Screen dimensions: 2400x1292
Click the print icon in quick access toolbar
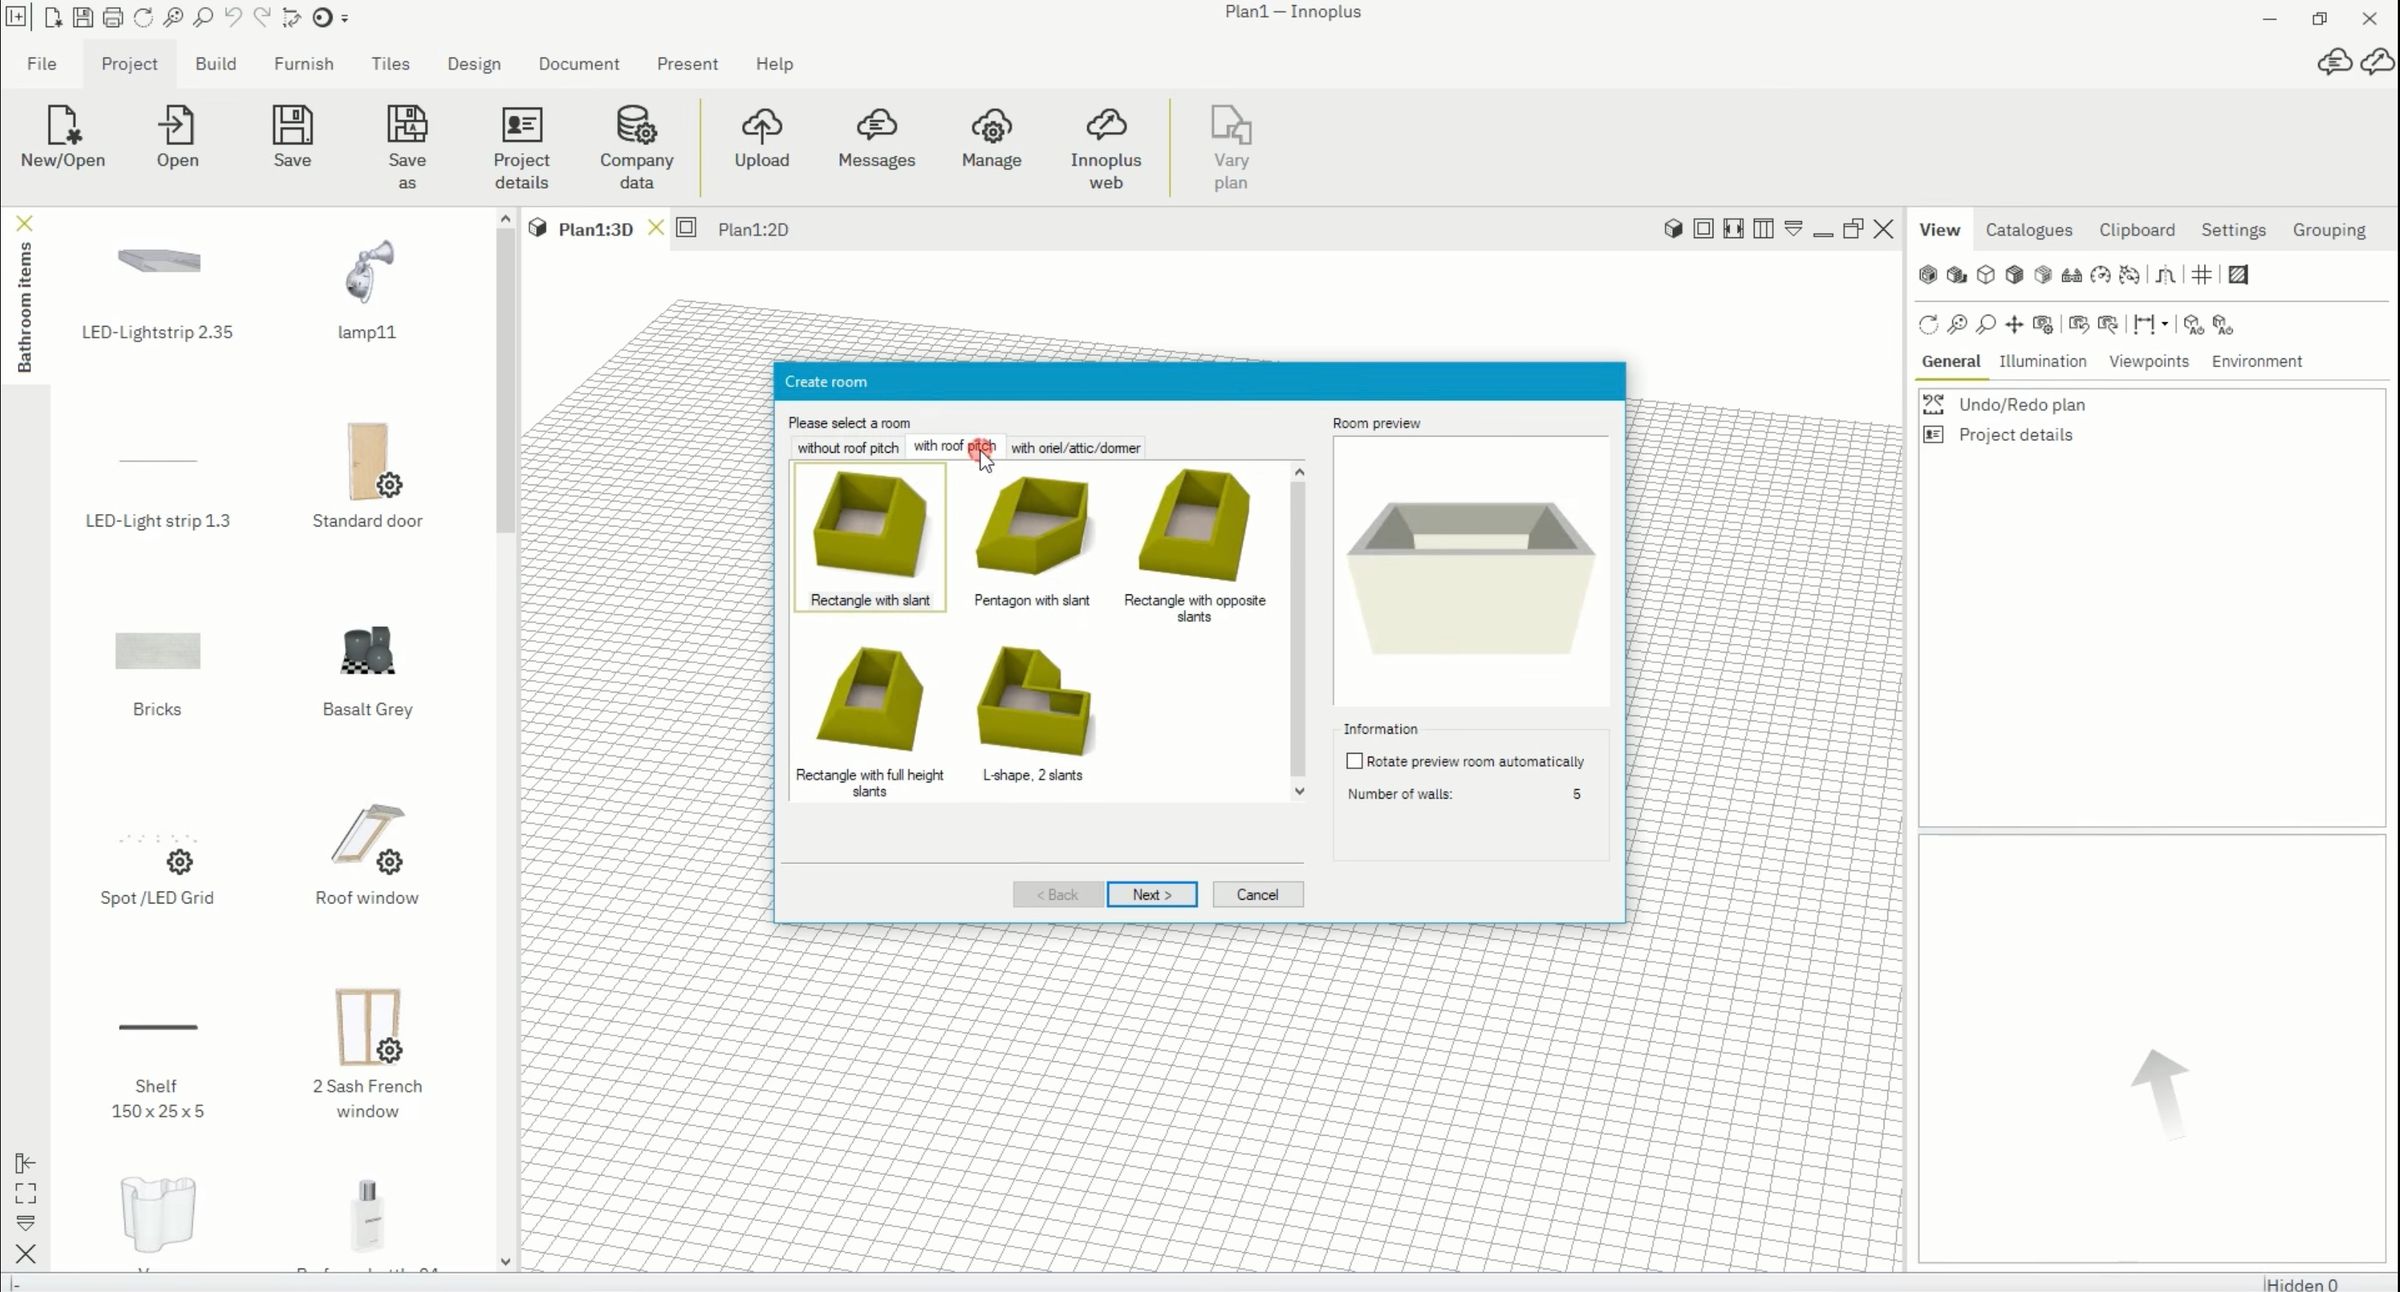(x=113, y=17)
